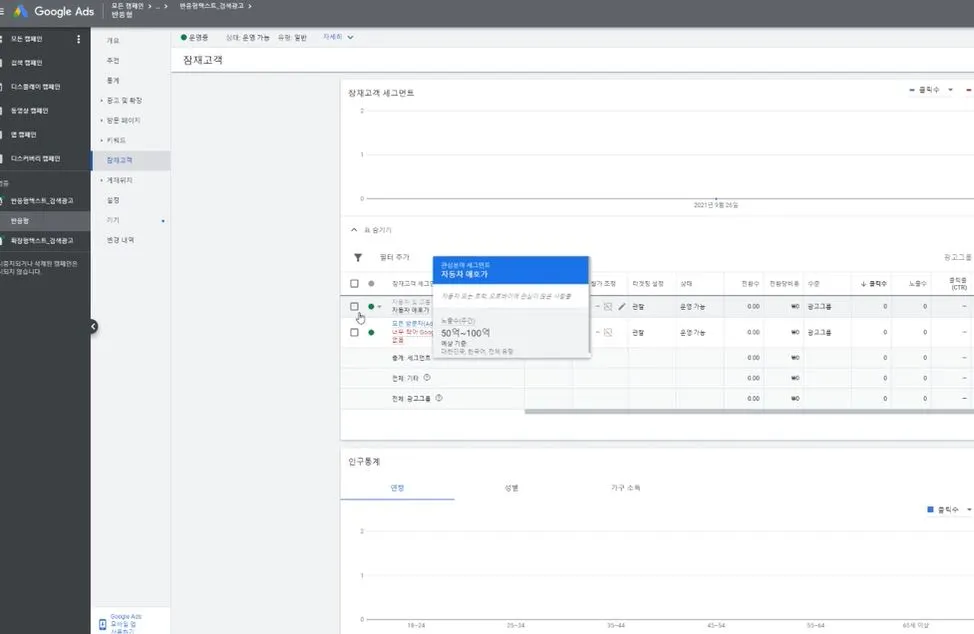Click the sort arrow on 클릭수 column

[863, 284]
